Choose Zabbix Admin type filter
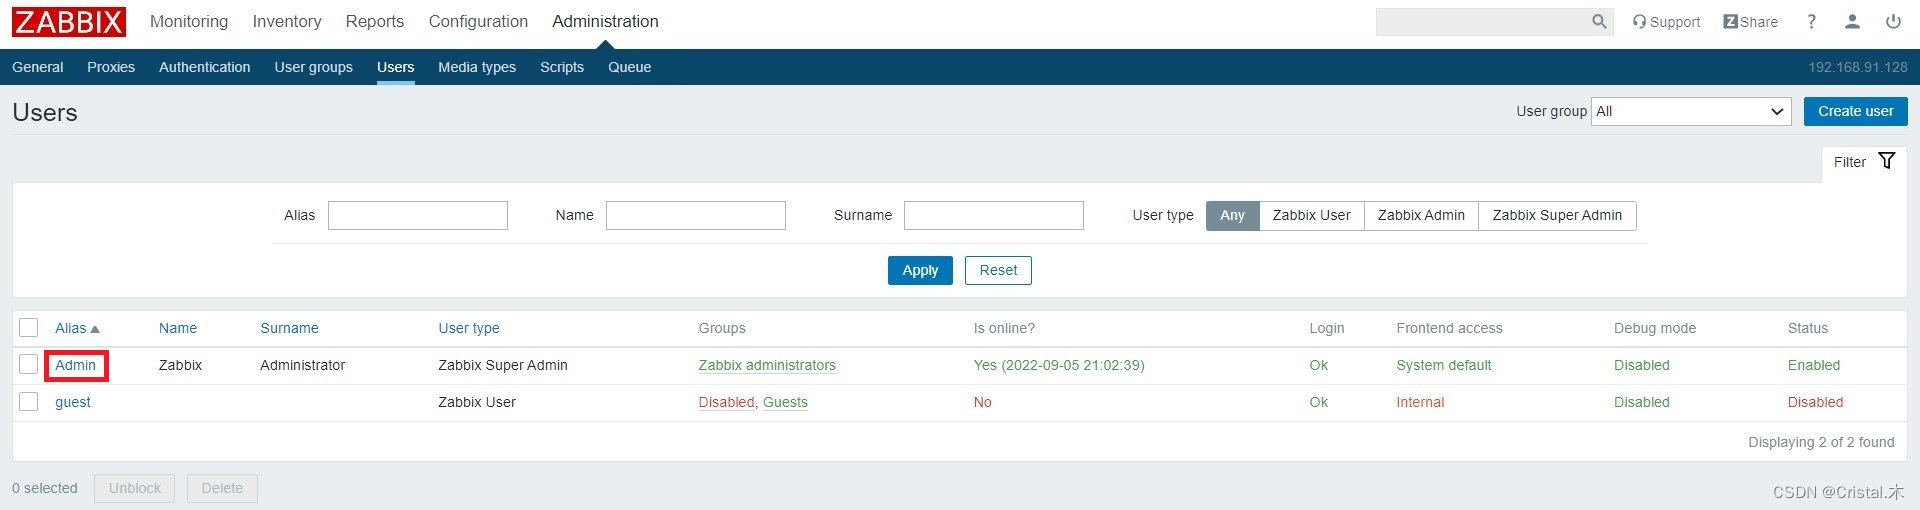The image size is (1920, 510). [x=1421, y=215]
